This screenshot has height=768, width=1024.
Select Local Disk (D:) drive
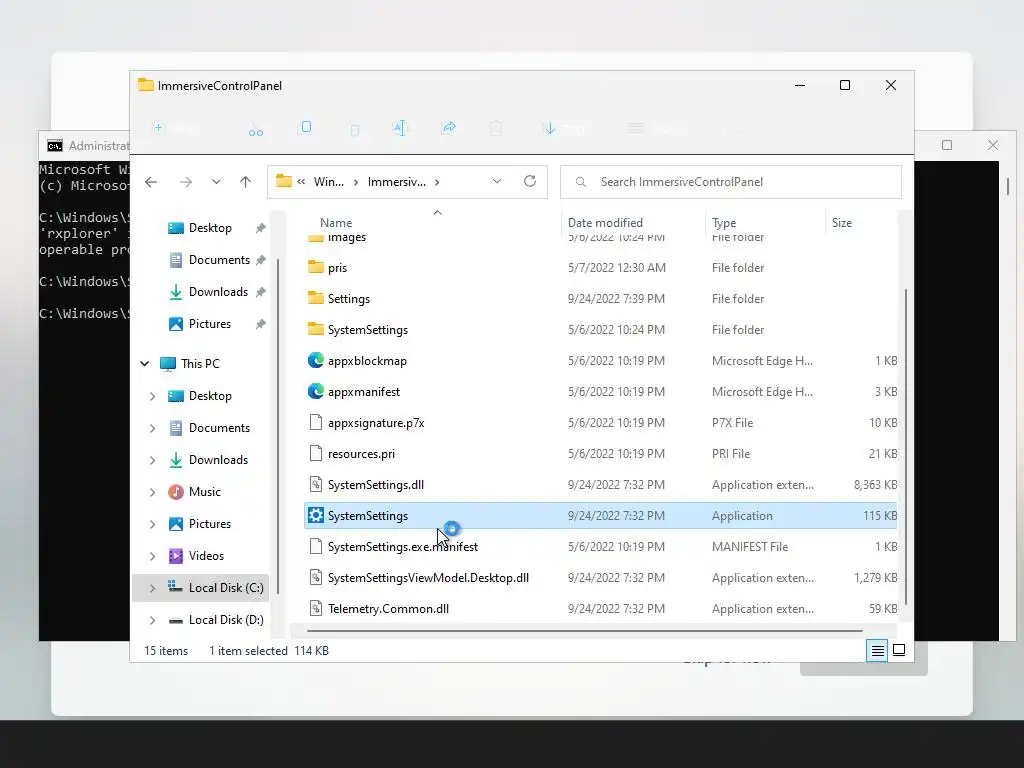click(226, 620)
